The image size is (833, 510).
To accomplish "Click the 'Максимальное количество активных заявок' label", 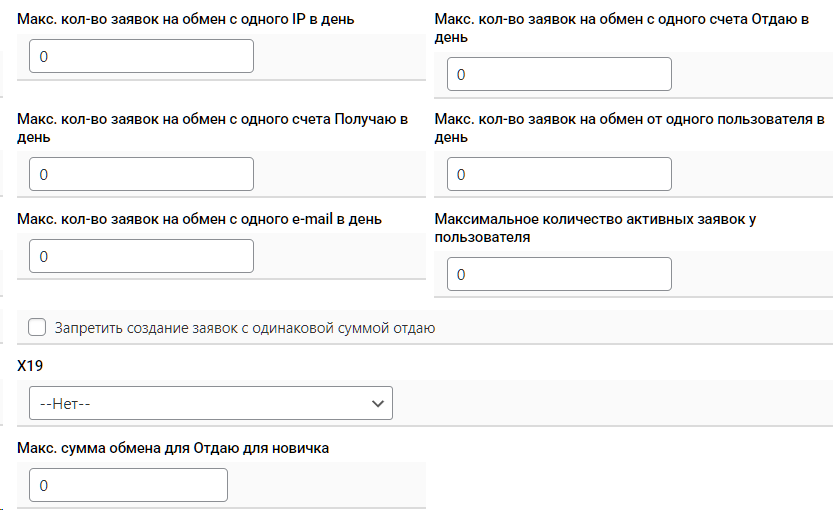I will pos(594,219).
